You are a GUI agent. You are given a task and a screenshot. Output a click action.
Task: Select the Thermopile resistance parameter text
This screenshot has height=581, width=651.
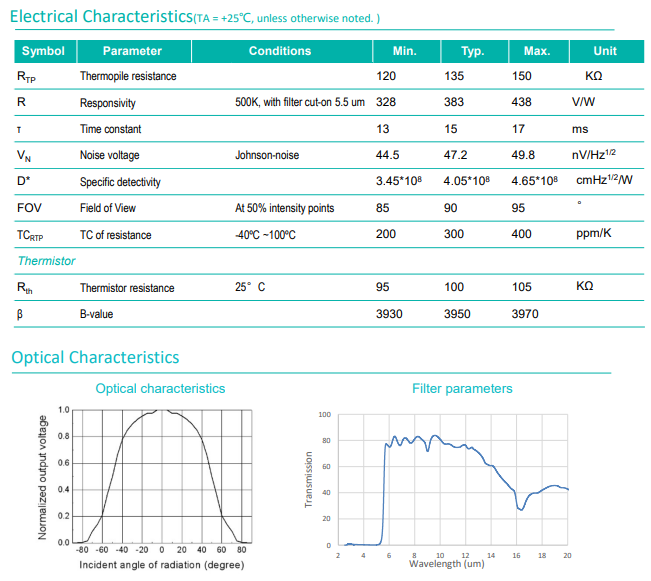click(x=129, y=77)
